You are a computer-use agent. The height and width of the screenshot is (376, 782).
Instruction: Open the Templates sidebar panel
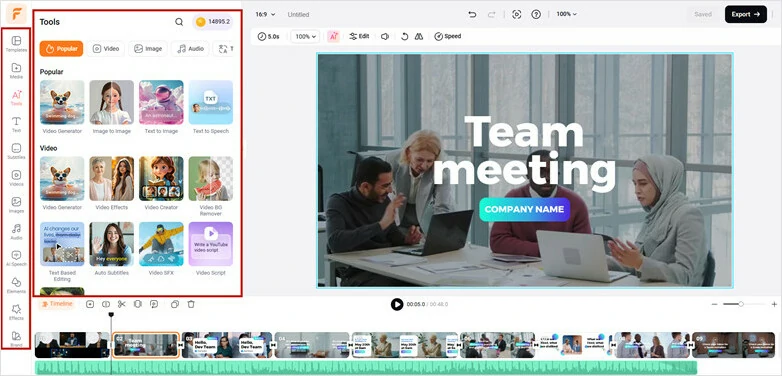coord(16,43)
